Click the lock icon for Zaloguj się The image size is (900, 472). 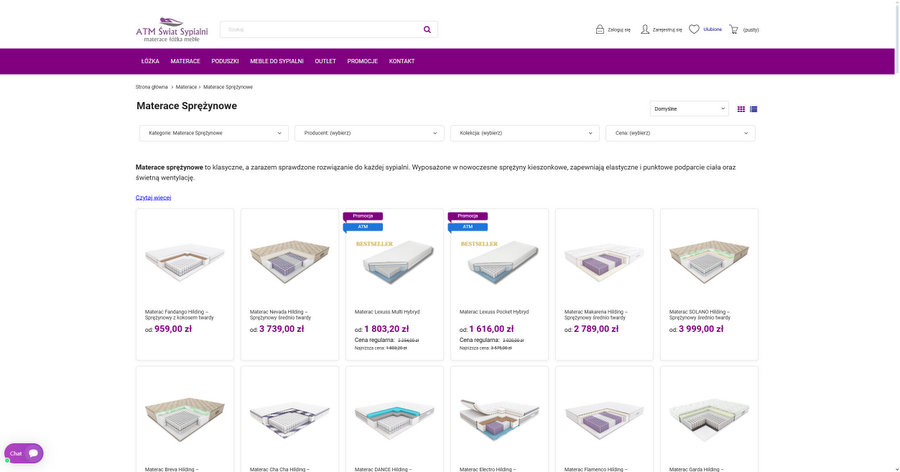pos(600,29)
